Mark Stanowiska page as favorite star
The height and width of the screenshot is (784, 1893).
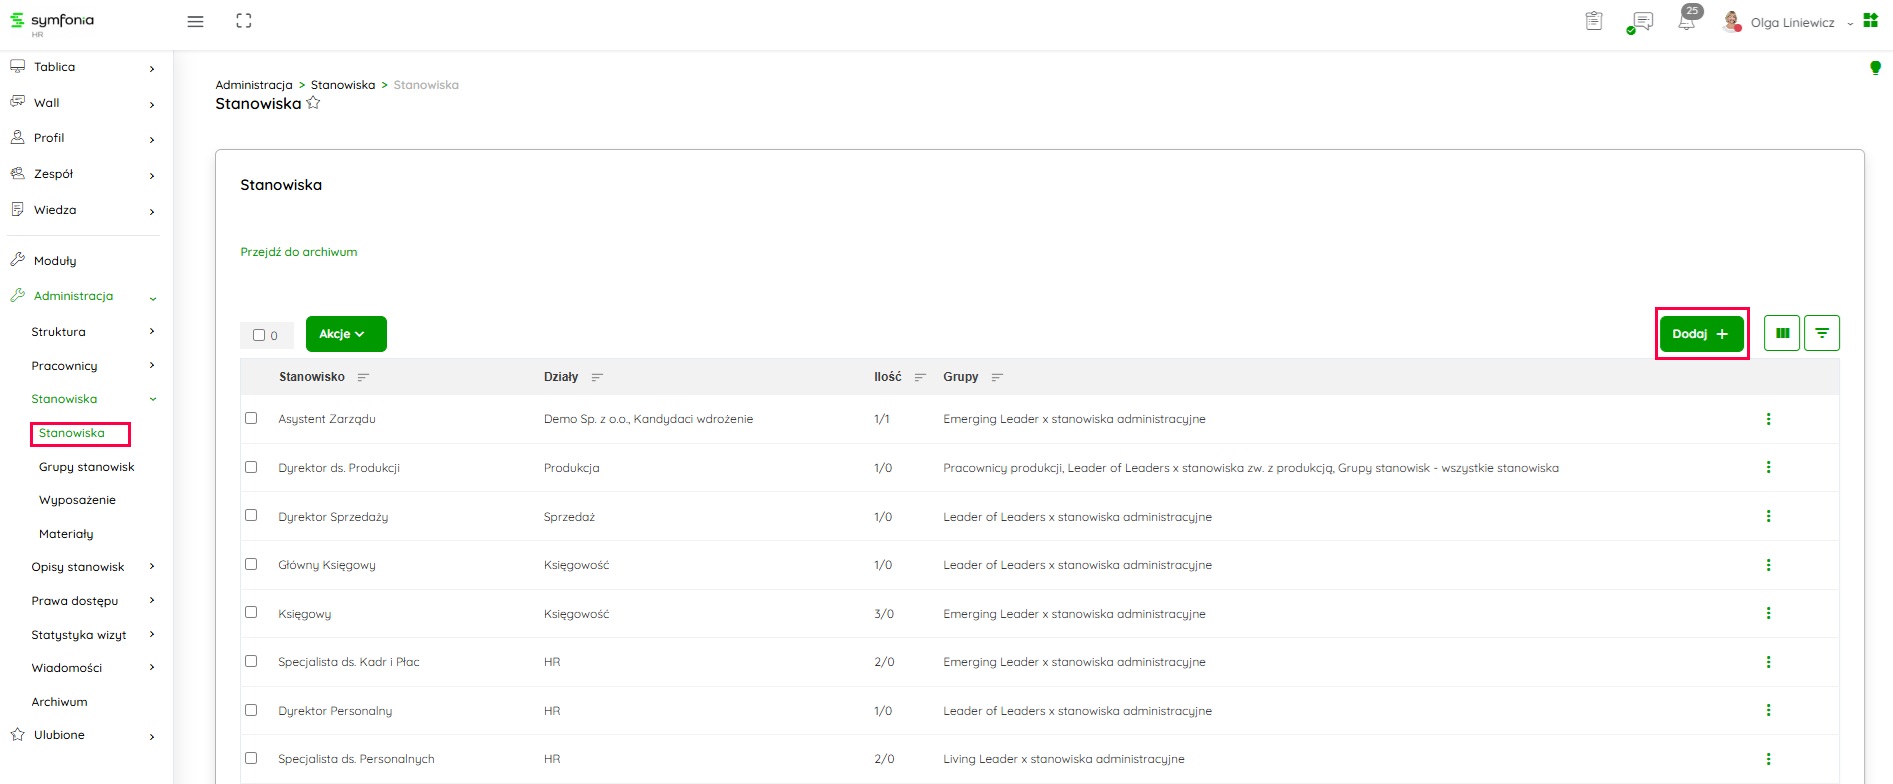(313, 103)
